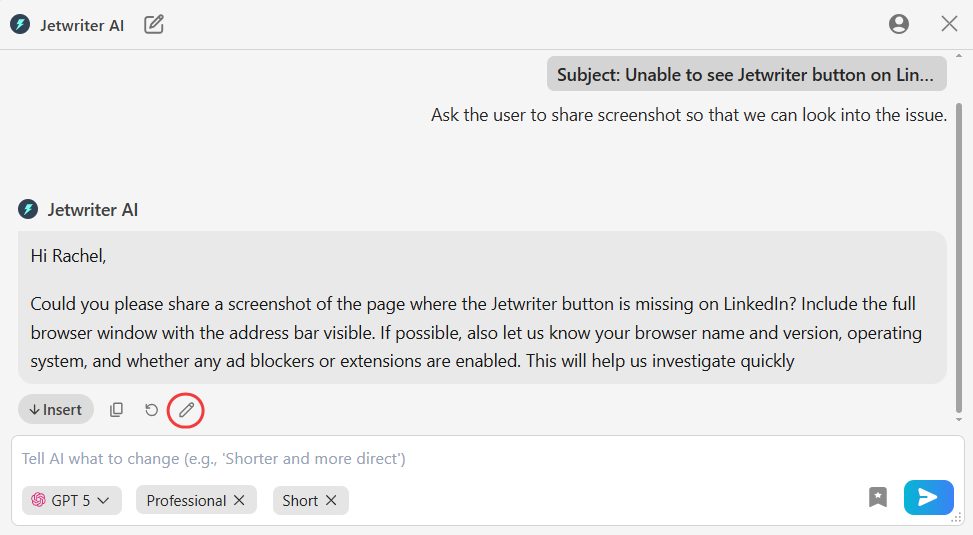The width and height of the screenshot is (973, 535).
Task: Send the message with the blue arrow button
Action: point(928,497)
